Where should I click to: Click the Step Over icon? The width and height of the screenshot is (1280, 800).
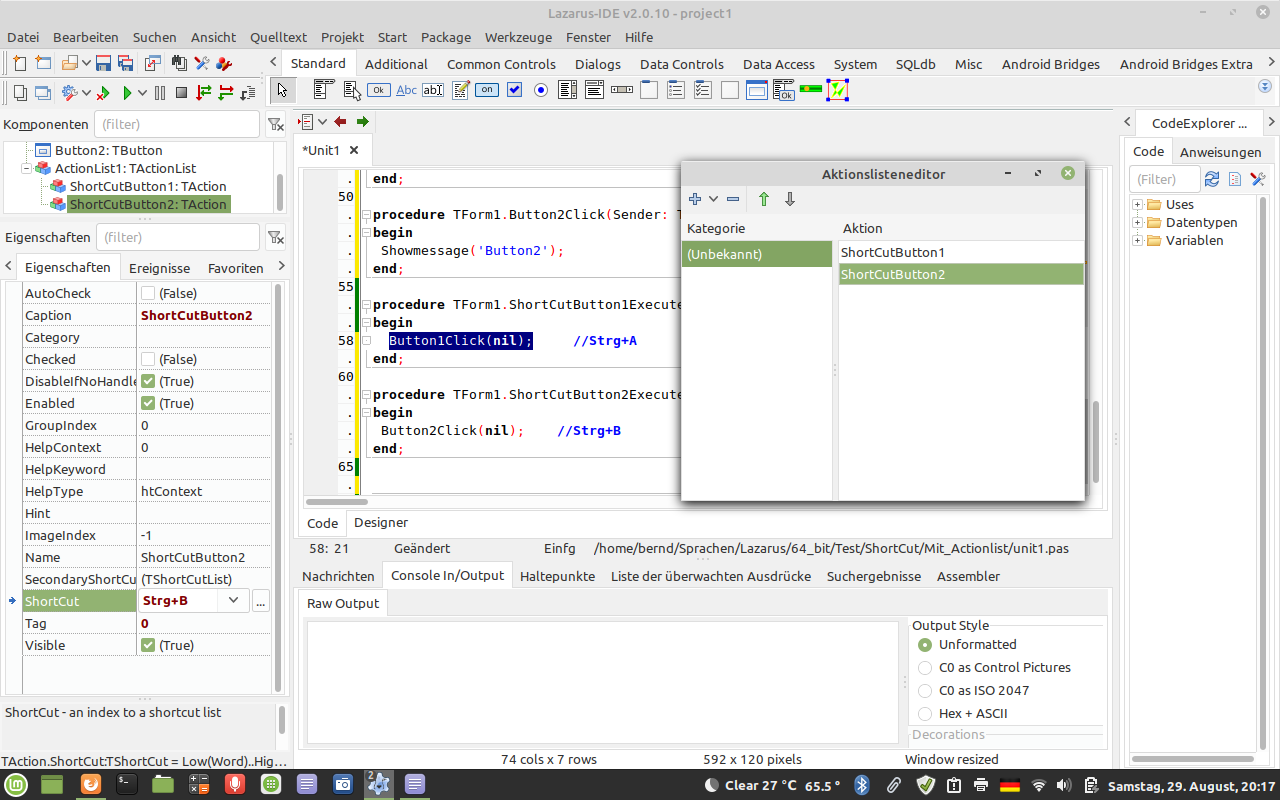click(x=226, y=93)
